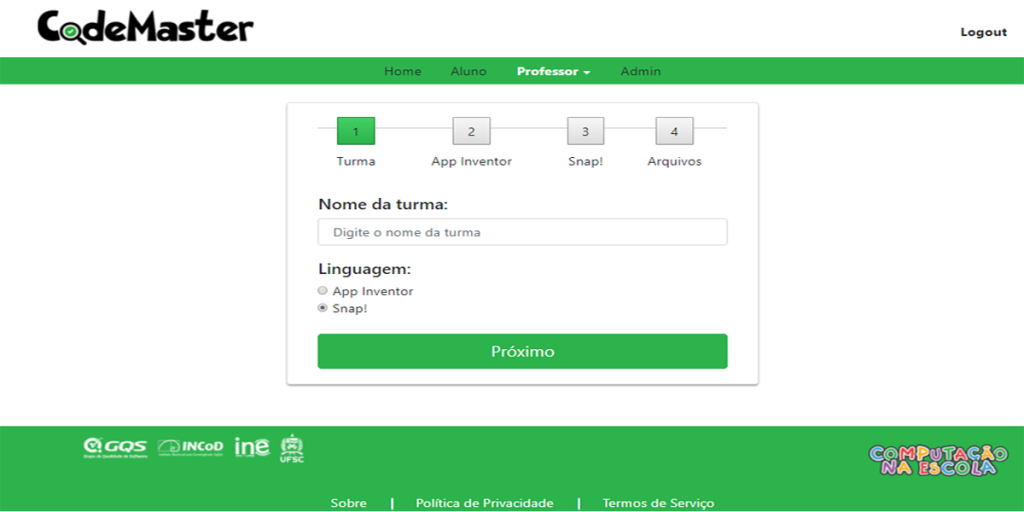Click the 'Nome da turma:' label

383,204
